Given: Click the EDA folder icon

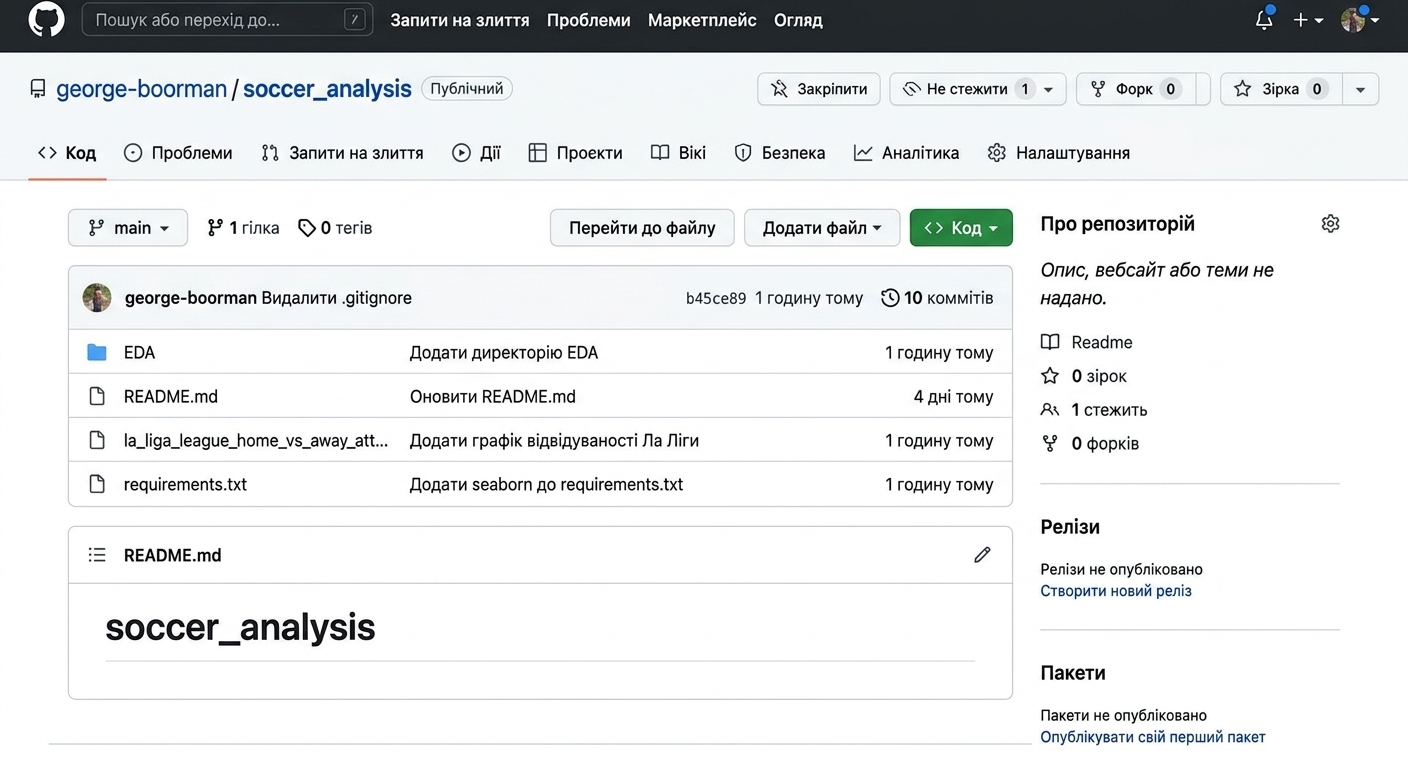Looking at the screenshot, I should click(x=97, y=352).
